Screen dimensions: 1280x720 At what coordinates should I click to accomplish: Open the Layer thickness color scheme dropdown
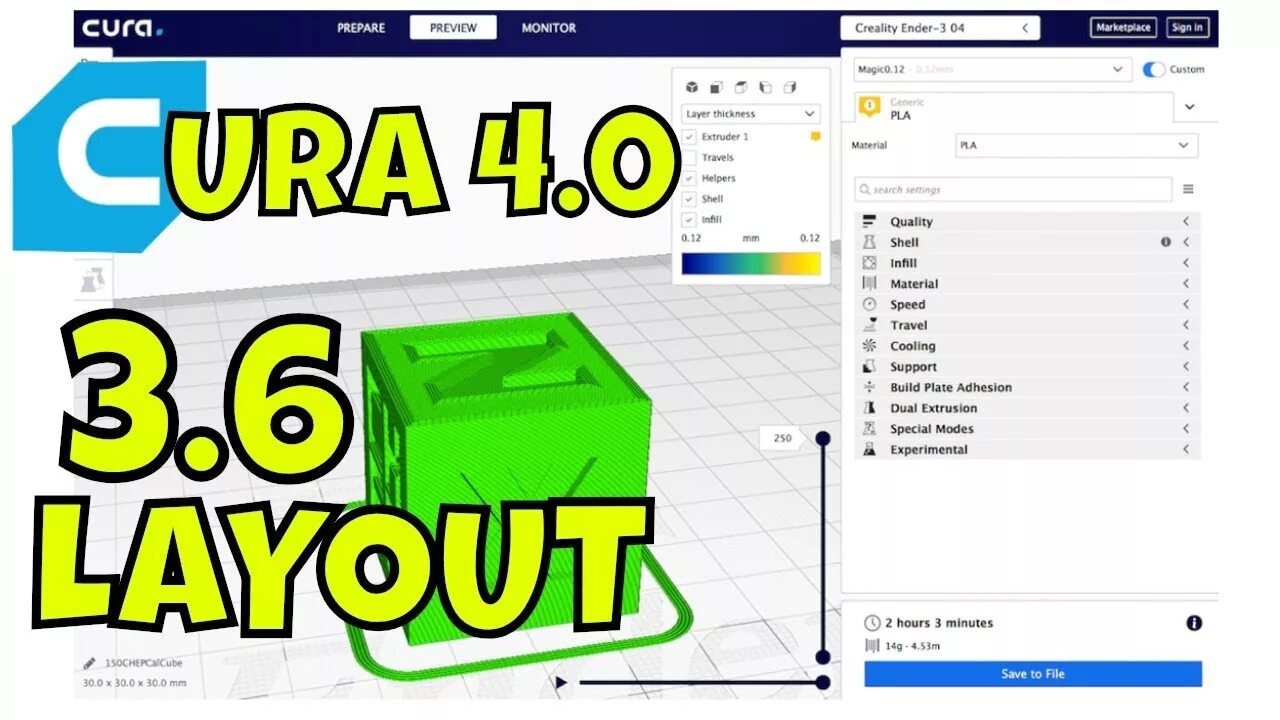751,114
